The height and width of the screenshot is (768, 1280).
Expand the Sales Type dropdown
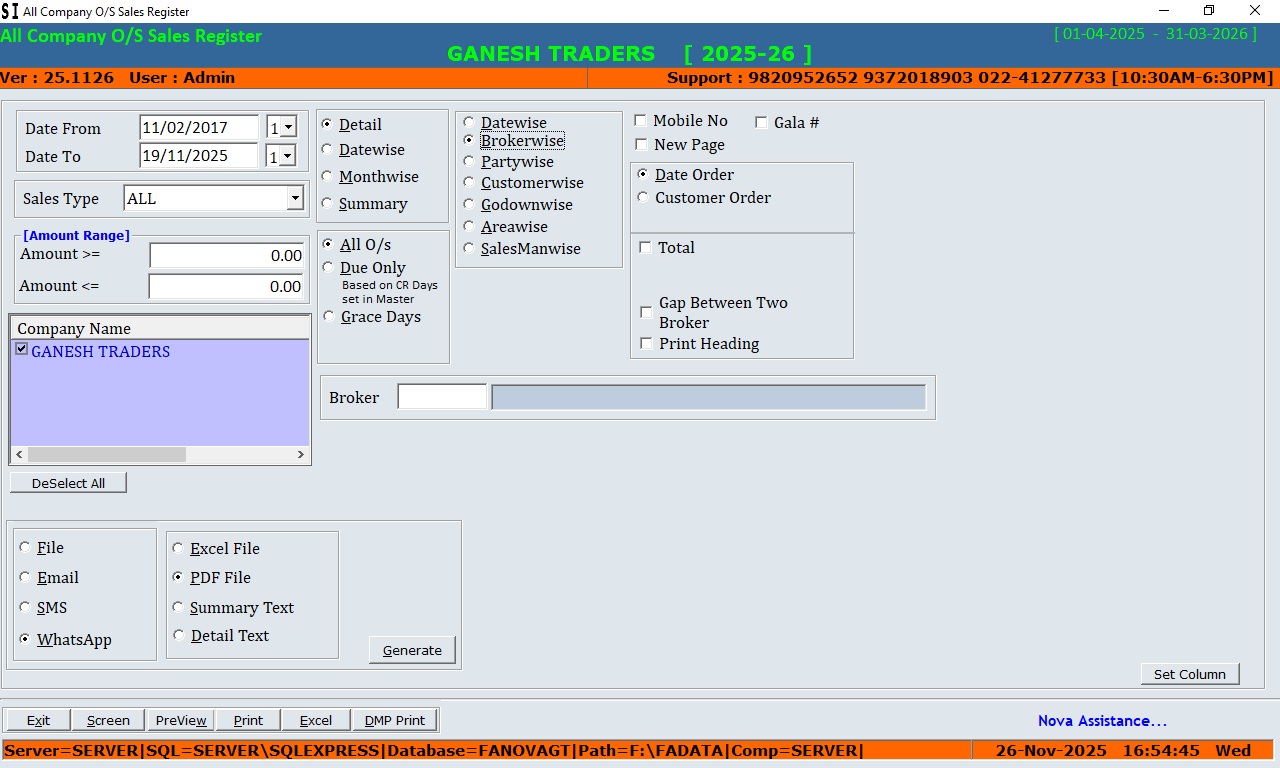[294, 199]
